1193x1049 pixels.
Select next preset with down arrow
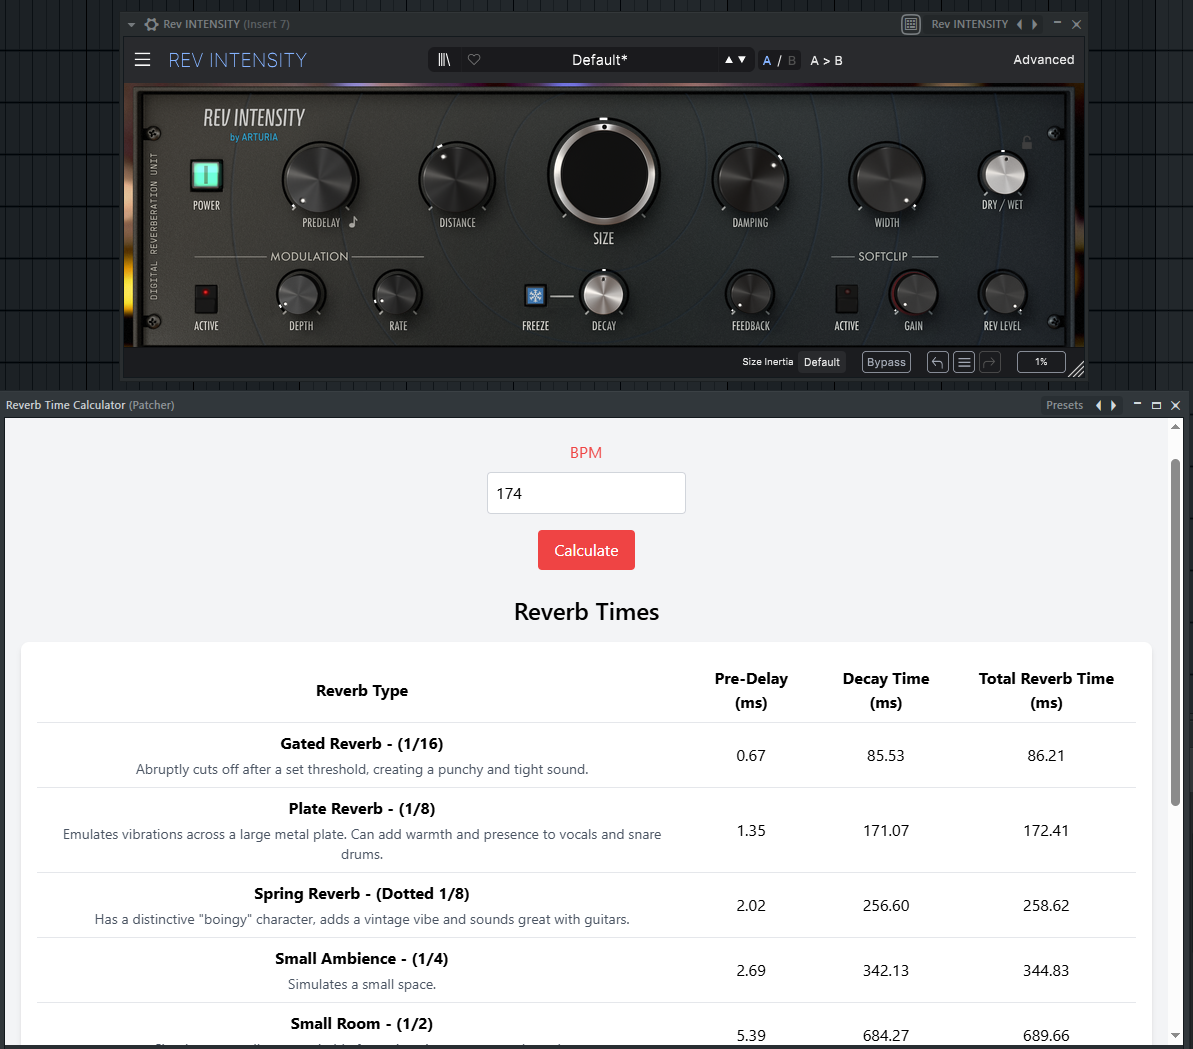click(x=742, y=59)
